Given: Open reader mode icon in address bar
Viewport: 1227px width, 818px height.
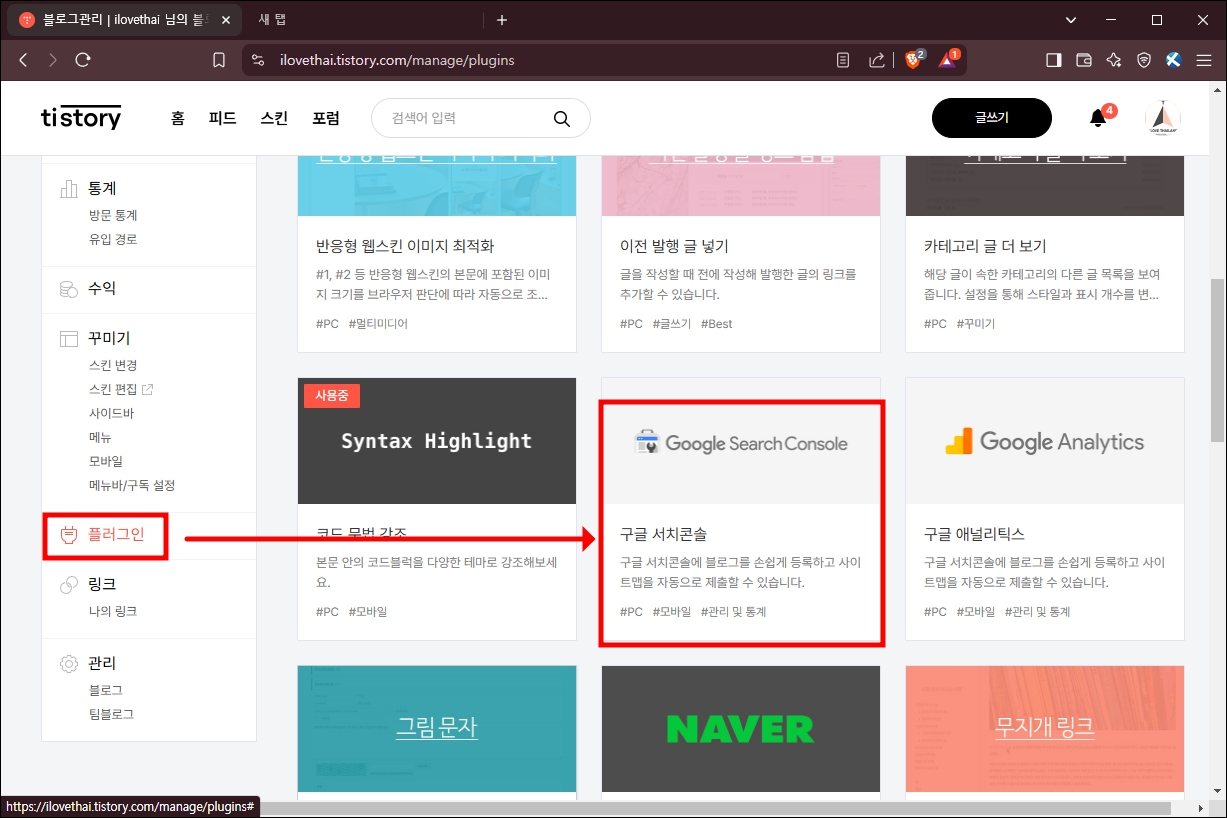Looking at the screenshot, I should point(843,60).
